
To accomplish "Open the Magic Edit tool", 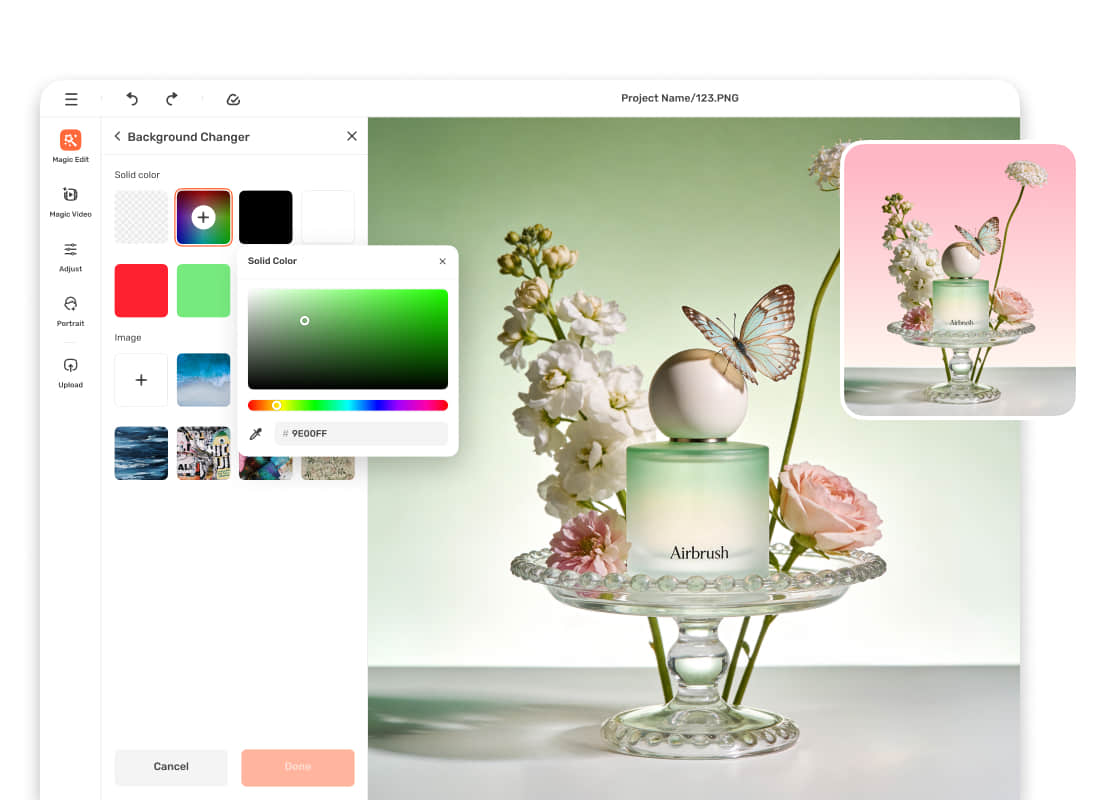I will coord(70,146).
